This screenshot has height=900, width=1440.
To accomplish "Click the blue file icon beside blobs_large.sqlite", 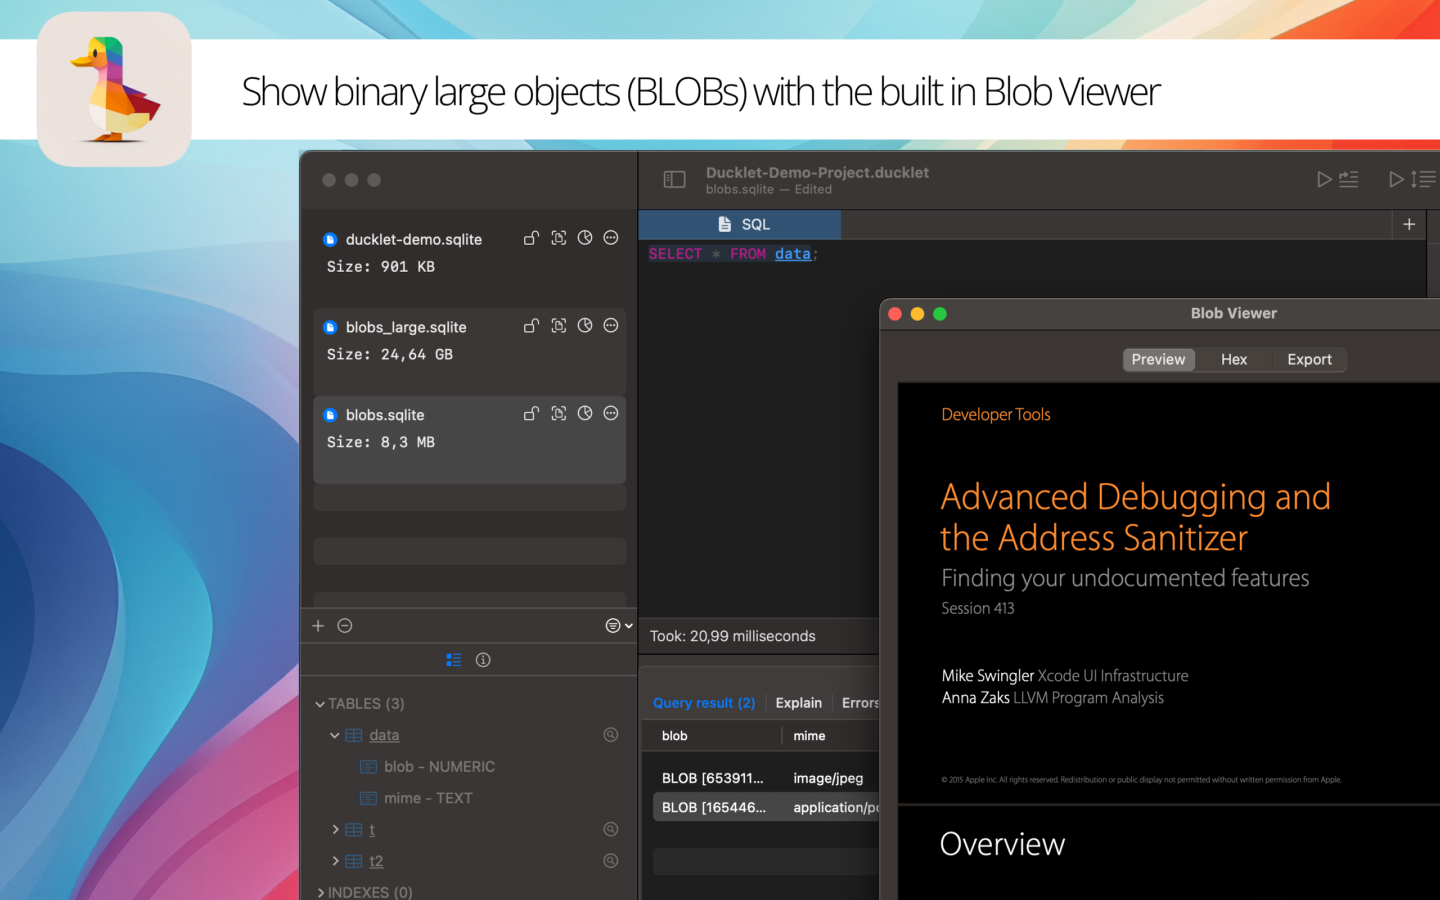I will click(330, 328).
